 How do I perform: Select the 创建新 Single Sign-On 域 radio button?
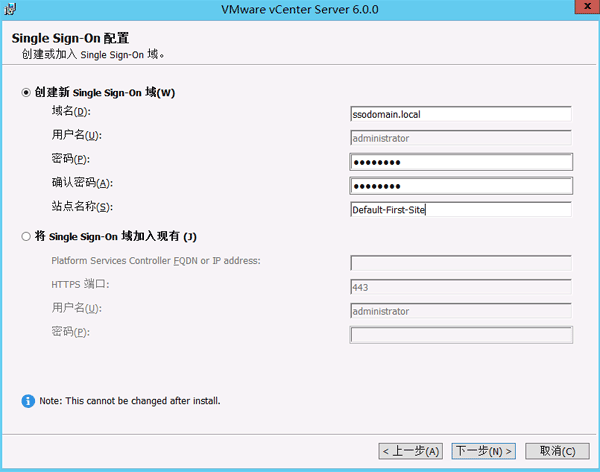(x=26, y=92)
